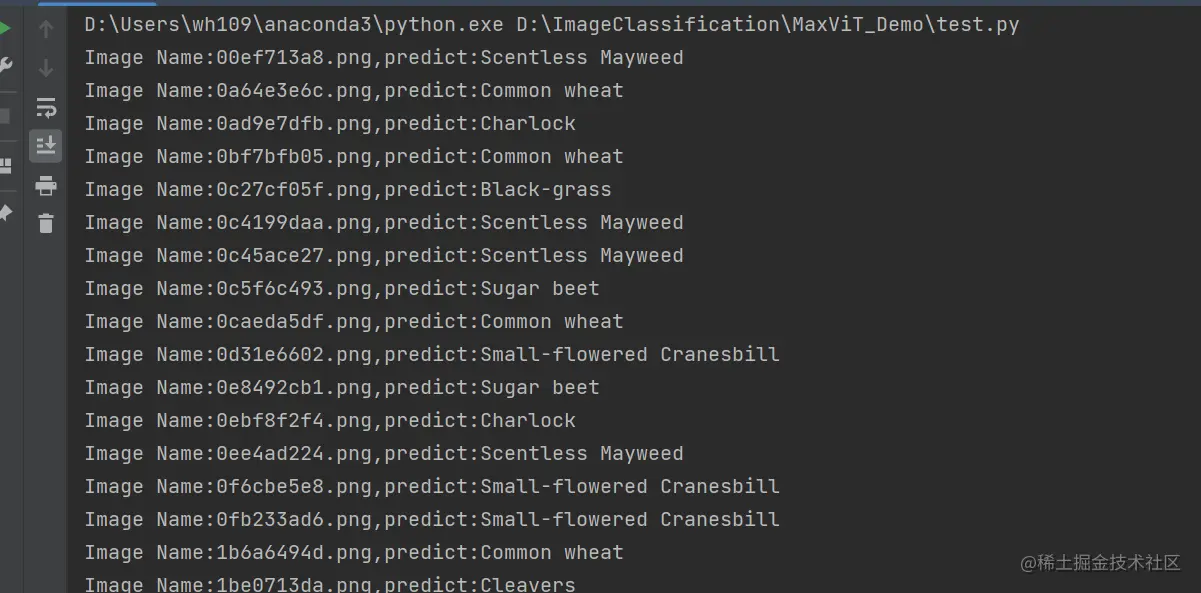This screenshot has height=593, width=1201.
Task: Toggle scroll to end of console
Action: pos(46,146)
